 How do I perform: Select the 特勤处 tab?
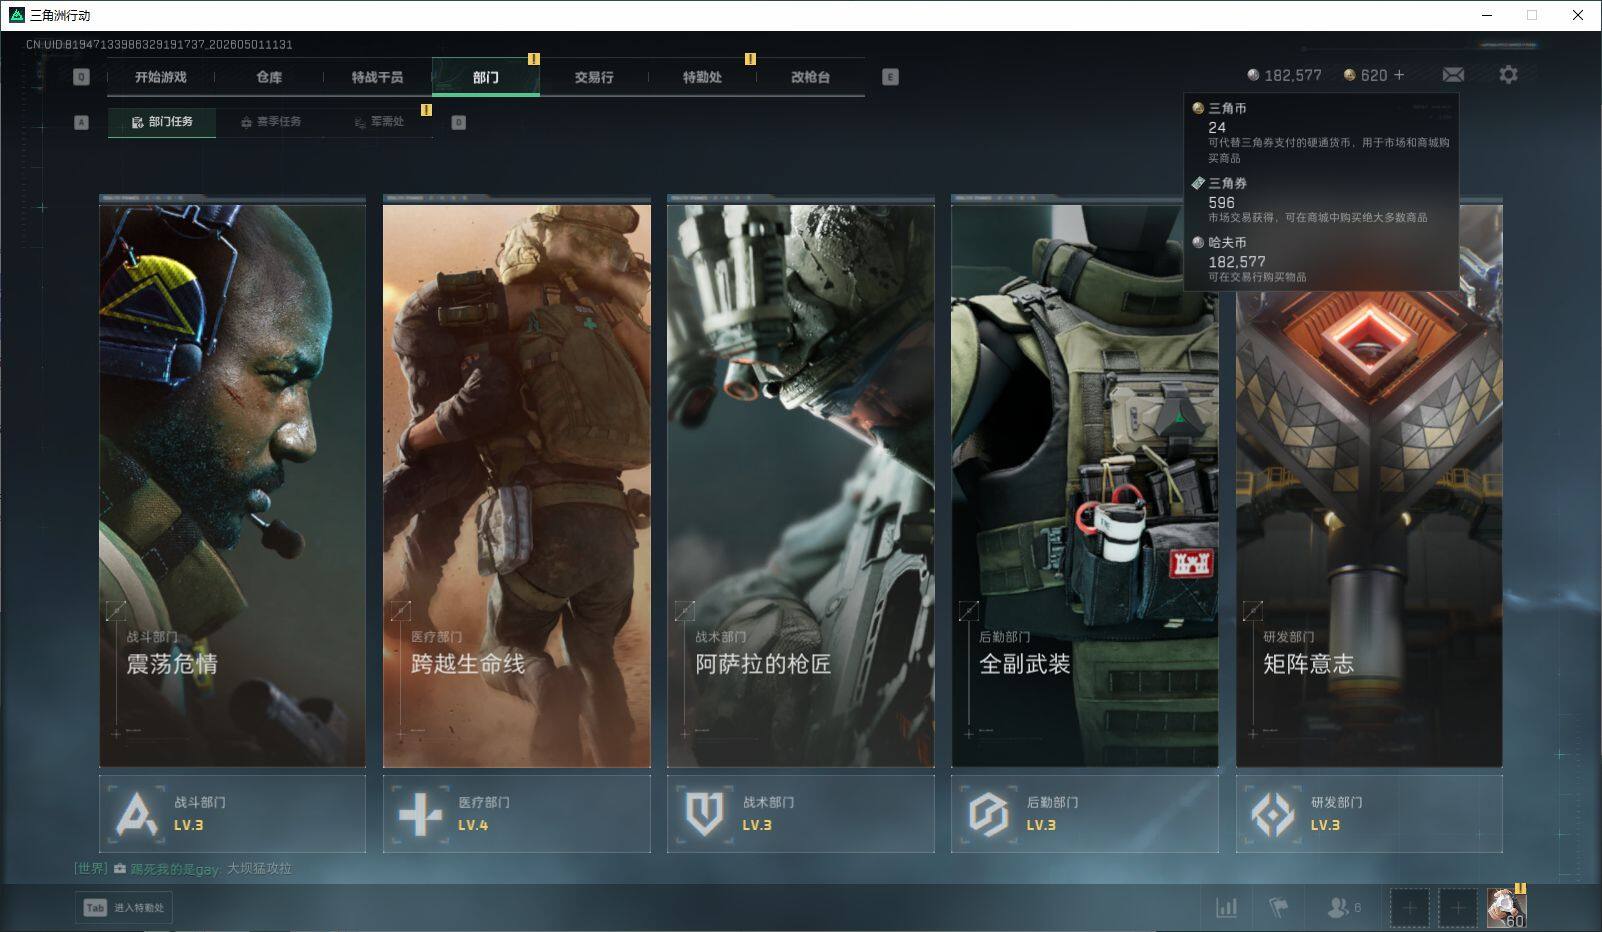click(702, 77)
